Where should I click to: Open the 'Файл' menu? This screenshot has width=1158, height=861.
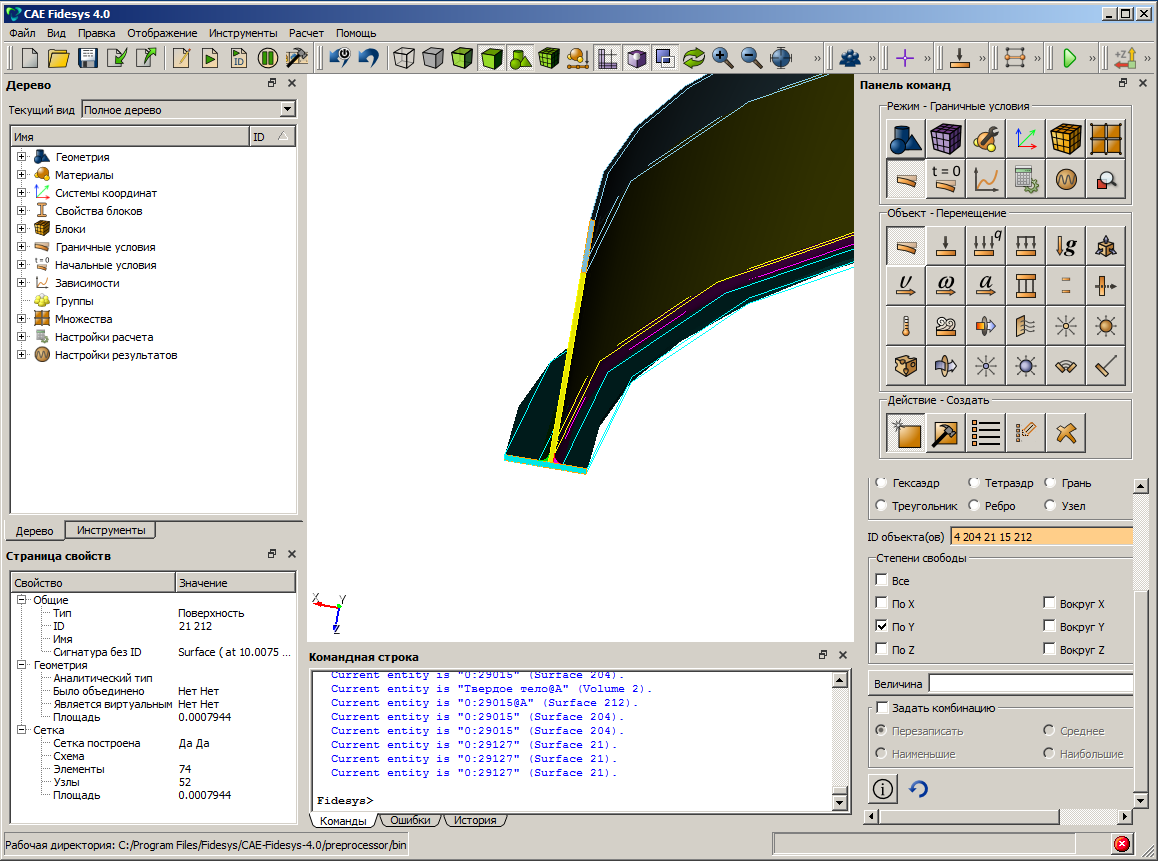[22, 32]
